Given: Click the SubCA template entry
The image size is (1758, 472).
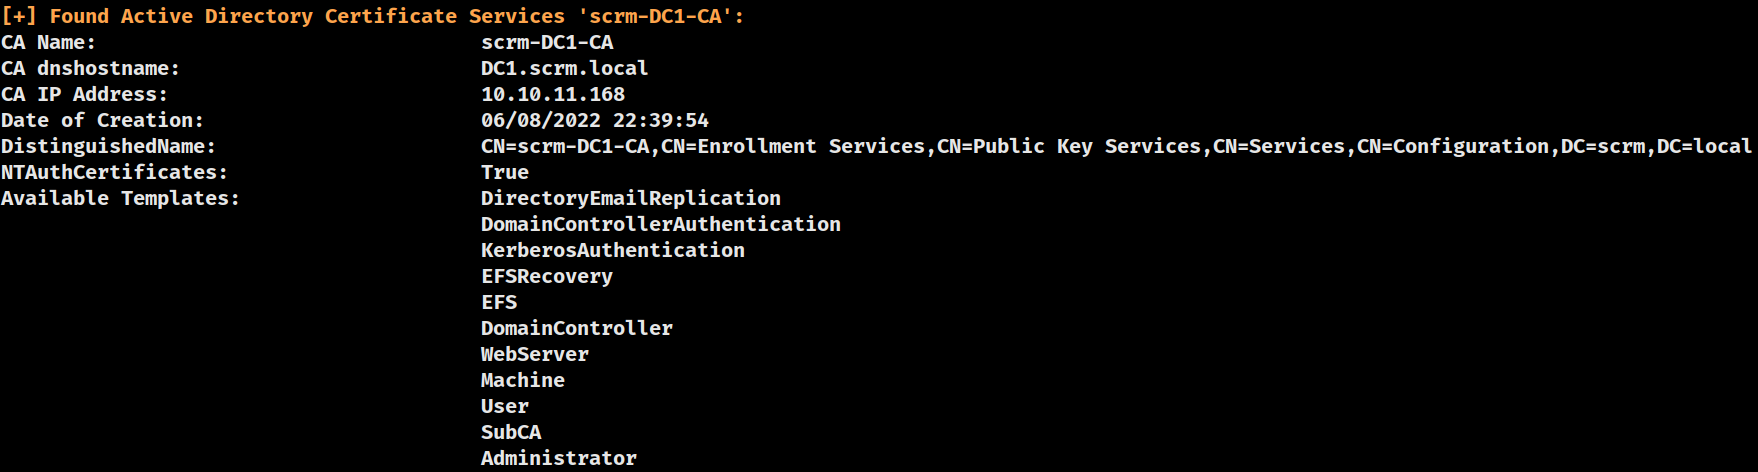Looking at the screenshot, I should click(511, 432).
